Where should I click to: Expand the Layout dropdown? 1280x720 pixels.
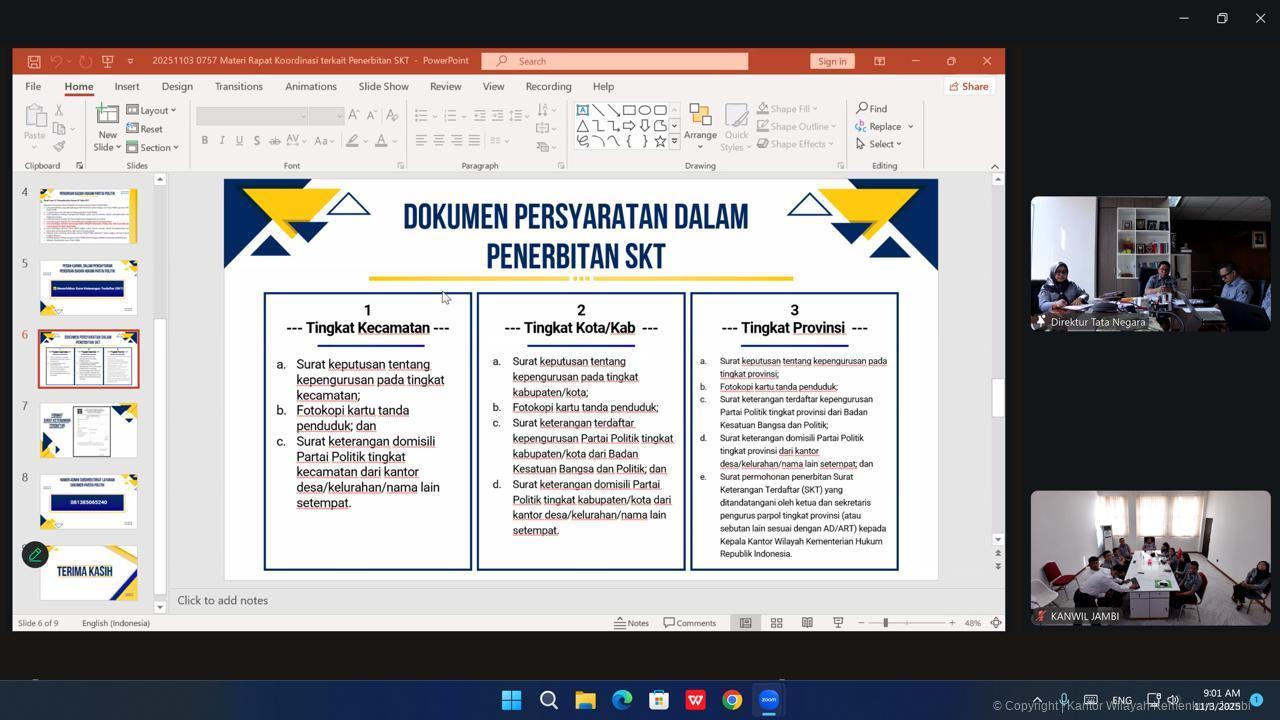tap(152, 110)
